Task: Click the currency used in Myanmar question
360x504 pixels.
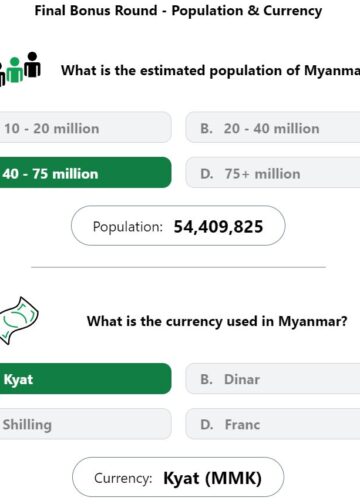Action: click(217, 321)
